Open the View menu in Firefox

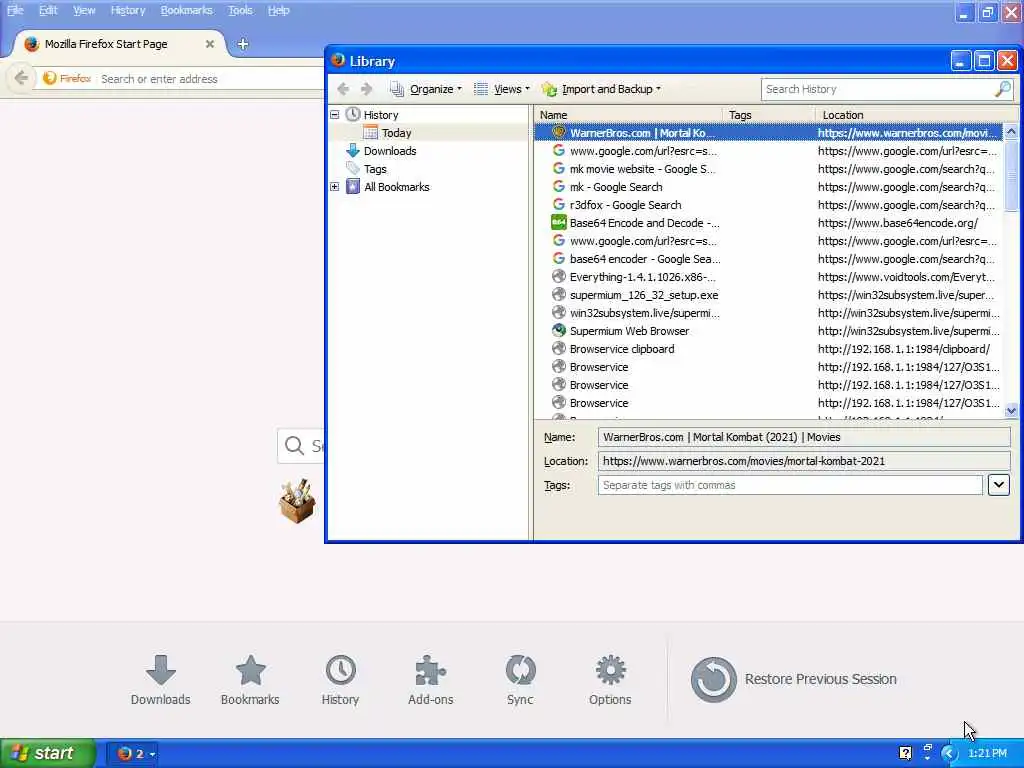84,10
